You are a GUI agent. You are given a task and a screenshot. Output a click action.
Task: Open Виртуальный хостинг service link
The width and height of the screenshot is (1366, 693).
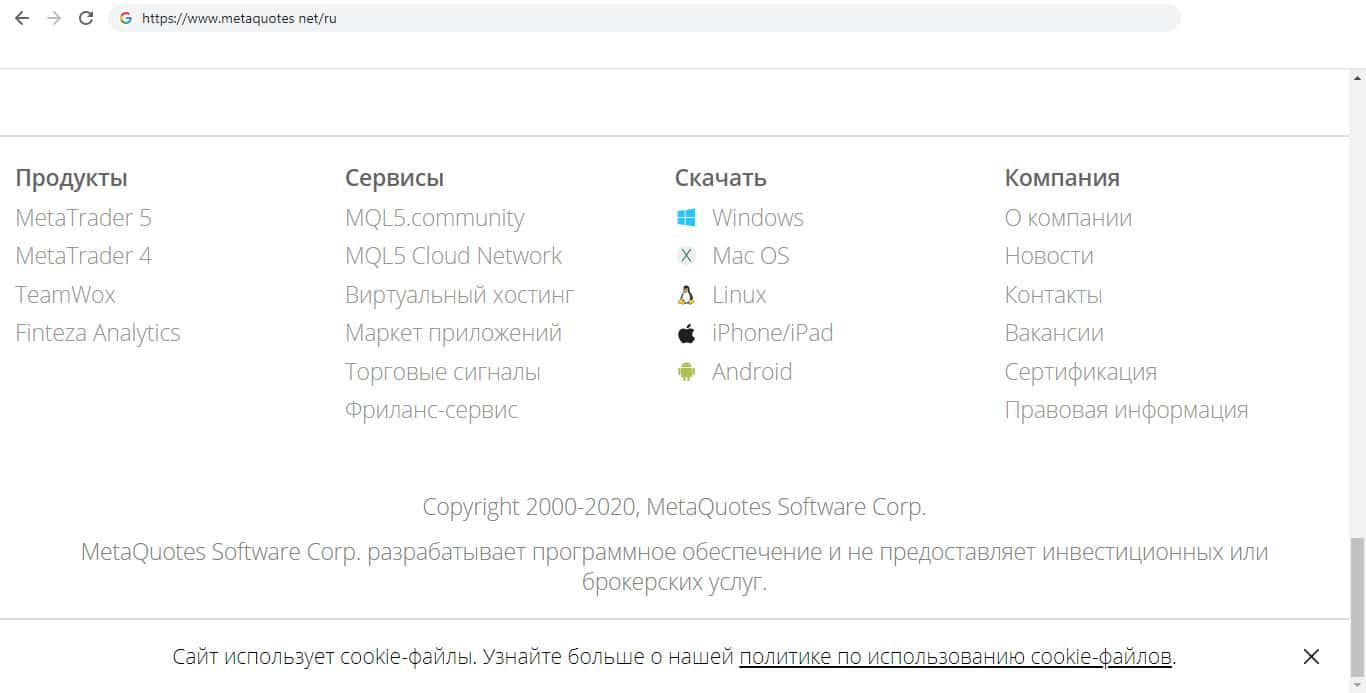click(x=459, y=295)
